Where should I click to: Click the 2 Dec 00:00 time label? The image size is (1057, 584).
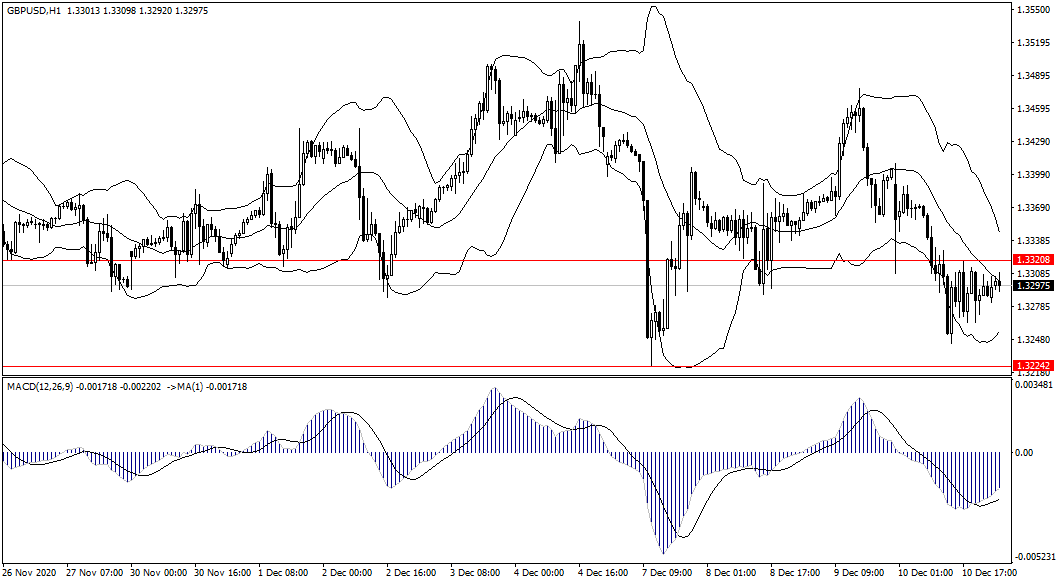(346, 574)
